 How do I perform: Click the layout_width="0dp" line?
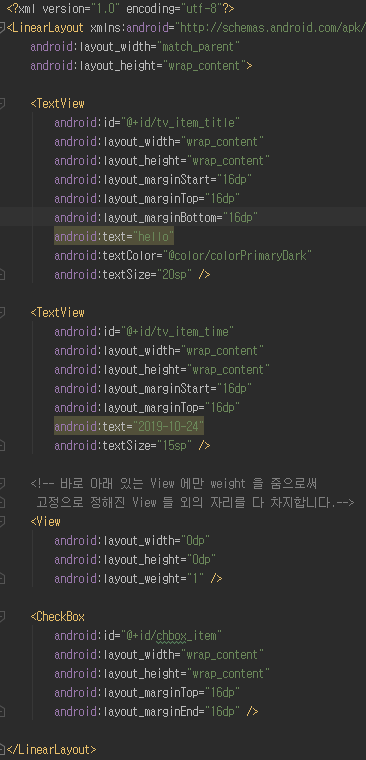132,540
